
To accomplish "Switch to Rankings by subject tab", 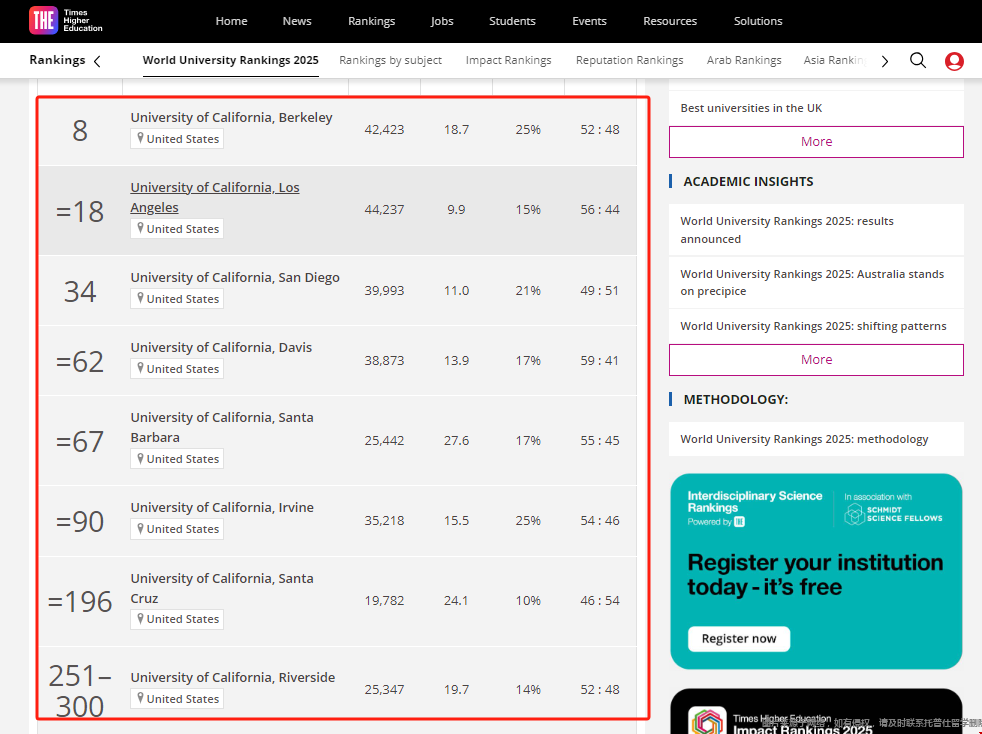I will point(390,61).
